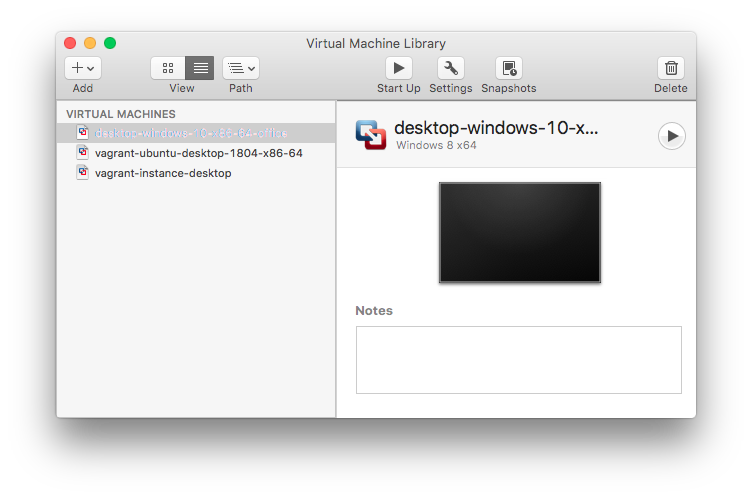Image resolution: width=752 pixels, height=498 pixels.
Task: Open the Add virtual machine dropdown
Action: (82, 68)
